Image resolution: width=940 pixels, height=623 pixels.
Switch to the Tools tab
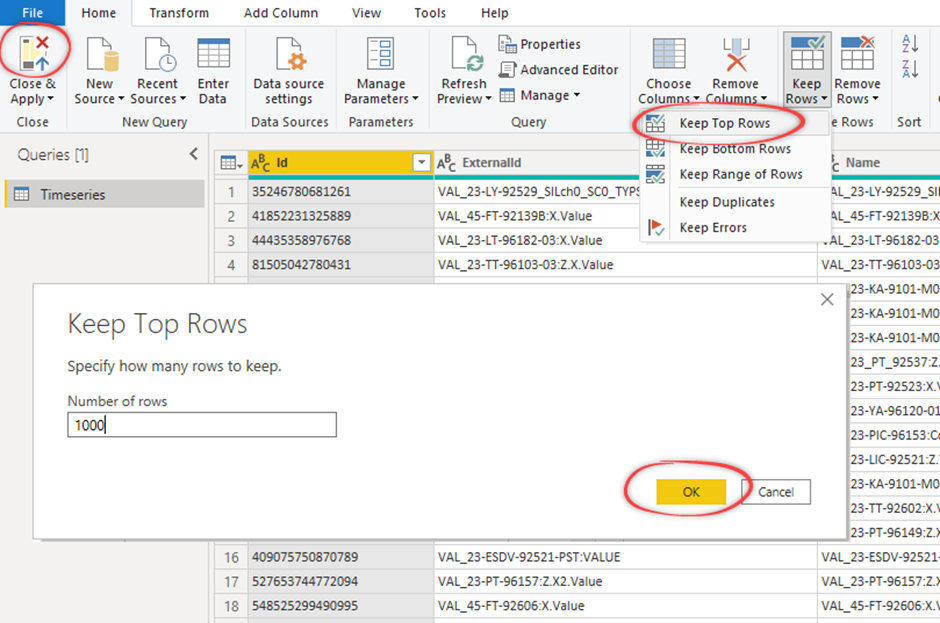[430, 13]
